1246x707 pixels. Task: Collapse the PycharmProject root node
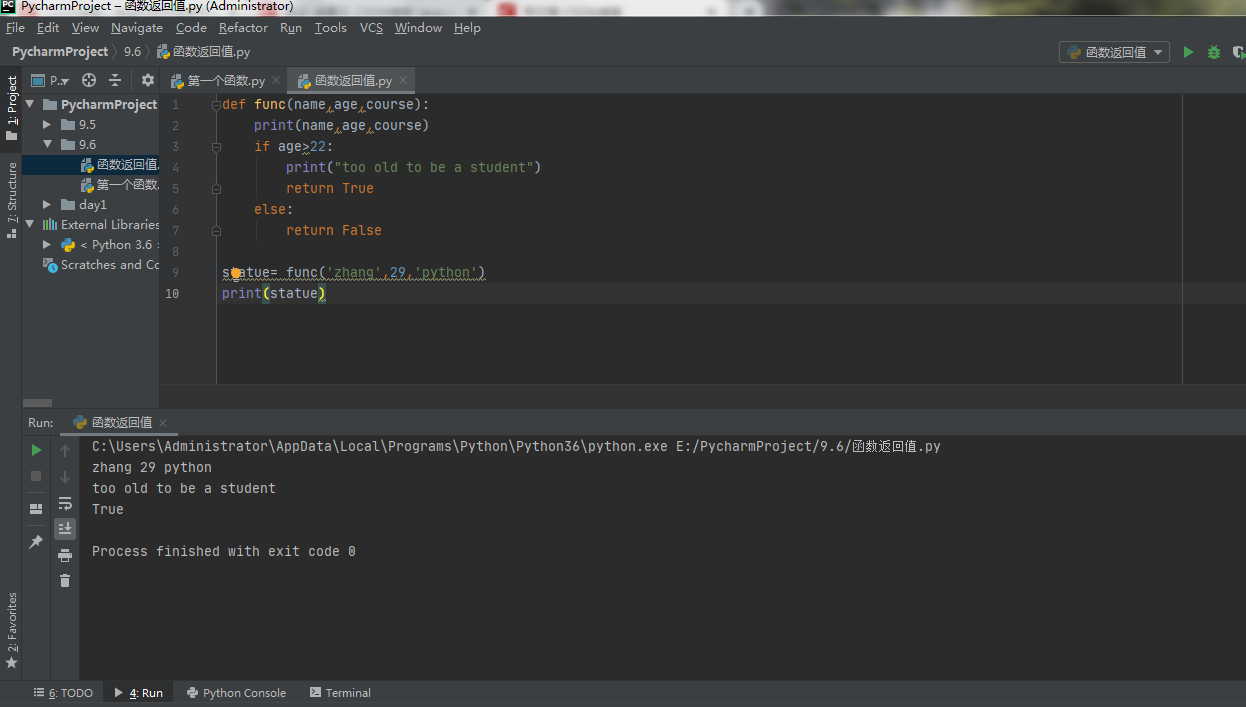click(x=29, y=104)
